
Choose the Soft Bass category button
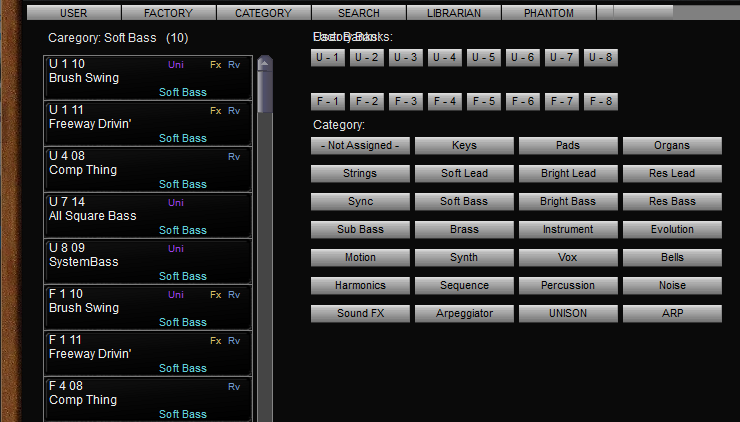click(x=464, y=202)
